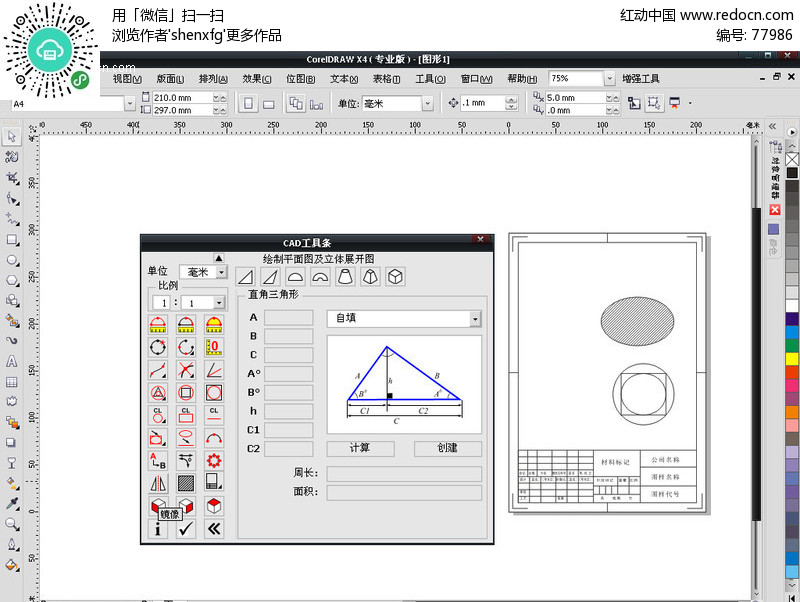
Task: Click the semicircle shape icon in CAD panel
Action: tap(295, 277)
